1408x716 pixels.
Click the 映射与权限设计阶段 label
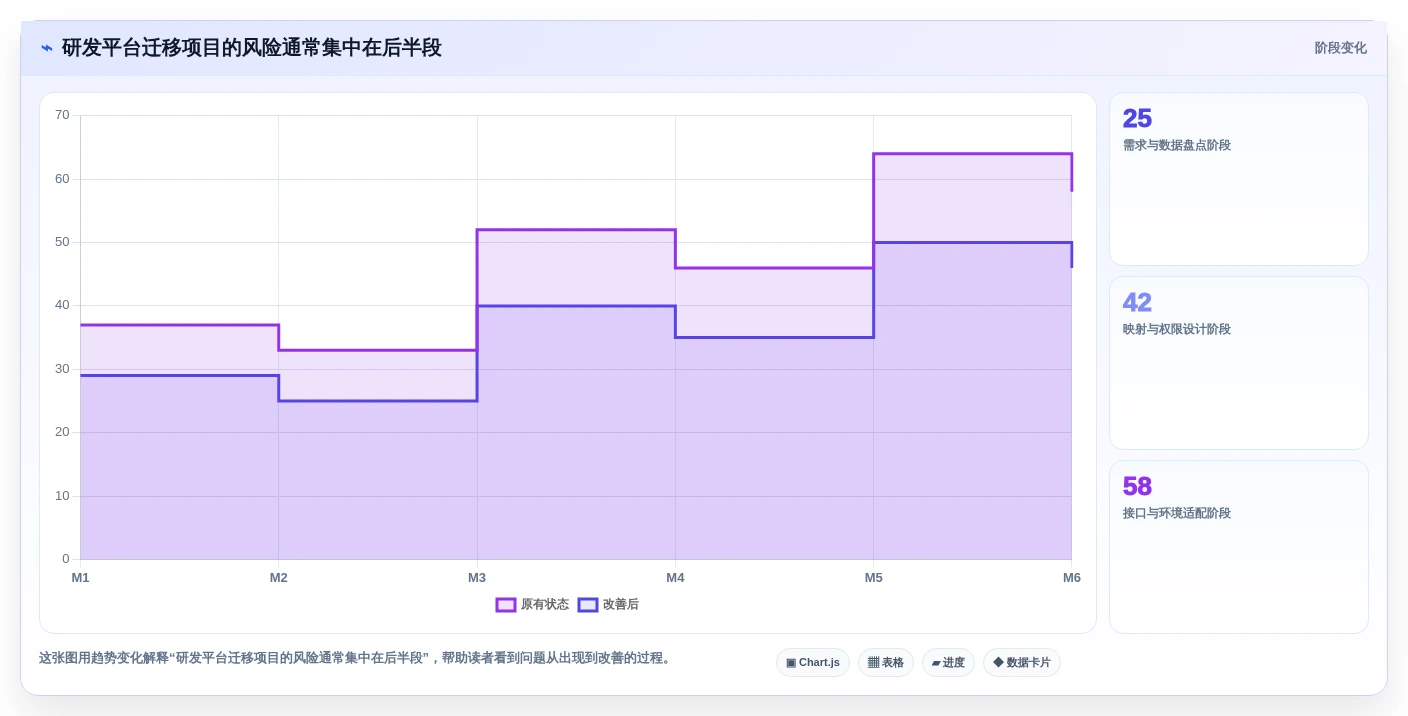pyautogui.click(x=1177, y=329)
